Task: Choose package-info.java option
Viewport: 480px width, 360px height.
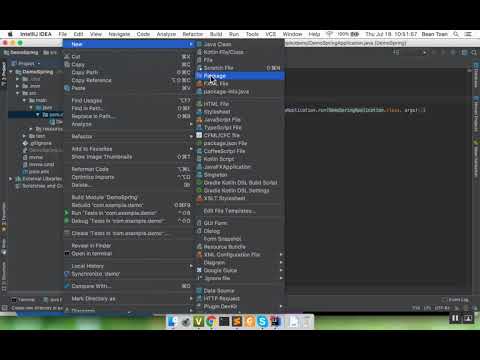Action: point(226,92)
